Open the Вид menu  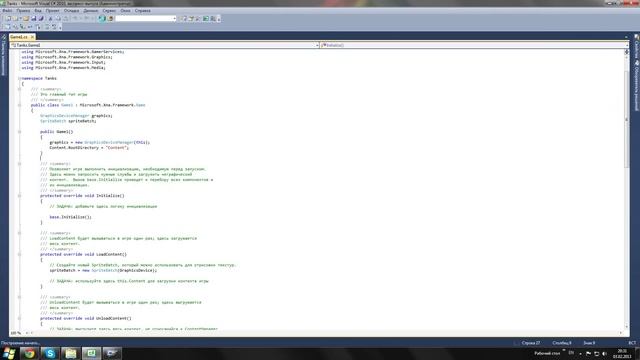tap(38, 11)
